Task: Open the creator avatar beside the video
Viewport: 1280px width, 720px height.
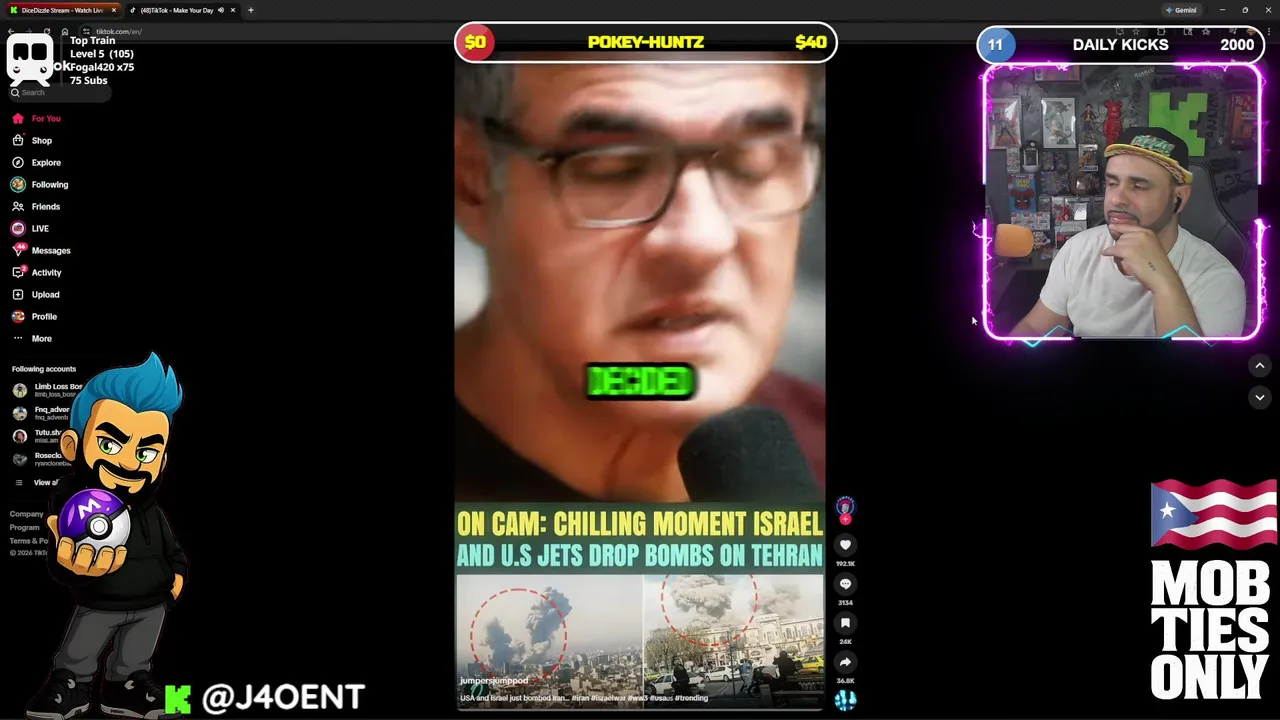Action: pyautogui.click(x=845, y=506)
